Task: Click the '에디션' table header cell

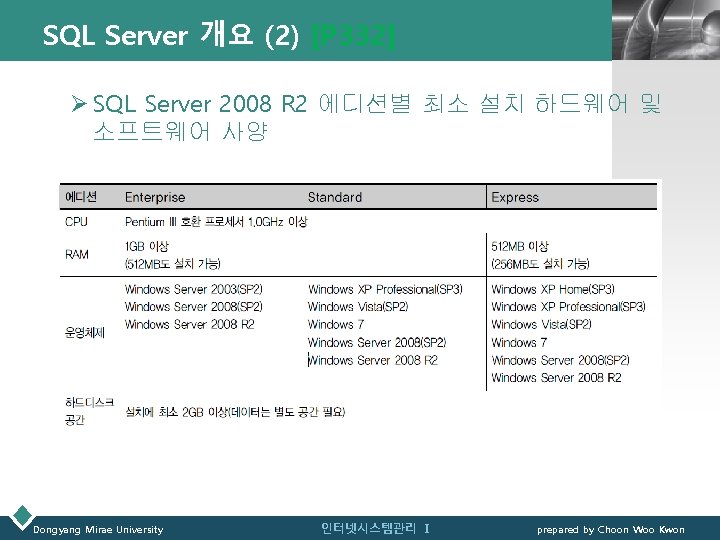Action: click(x=81, y=197)
